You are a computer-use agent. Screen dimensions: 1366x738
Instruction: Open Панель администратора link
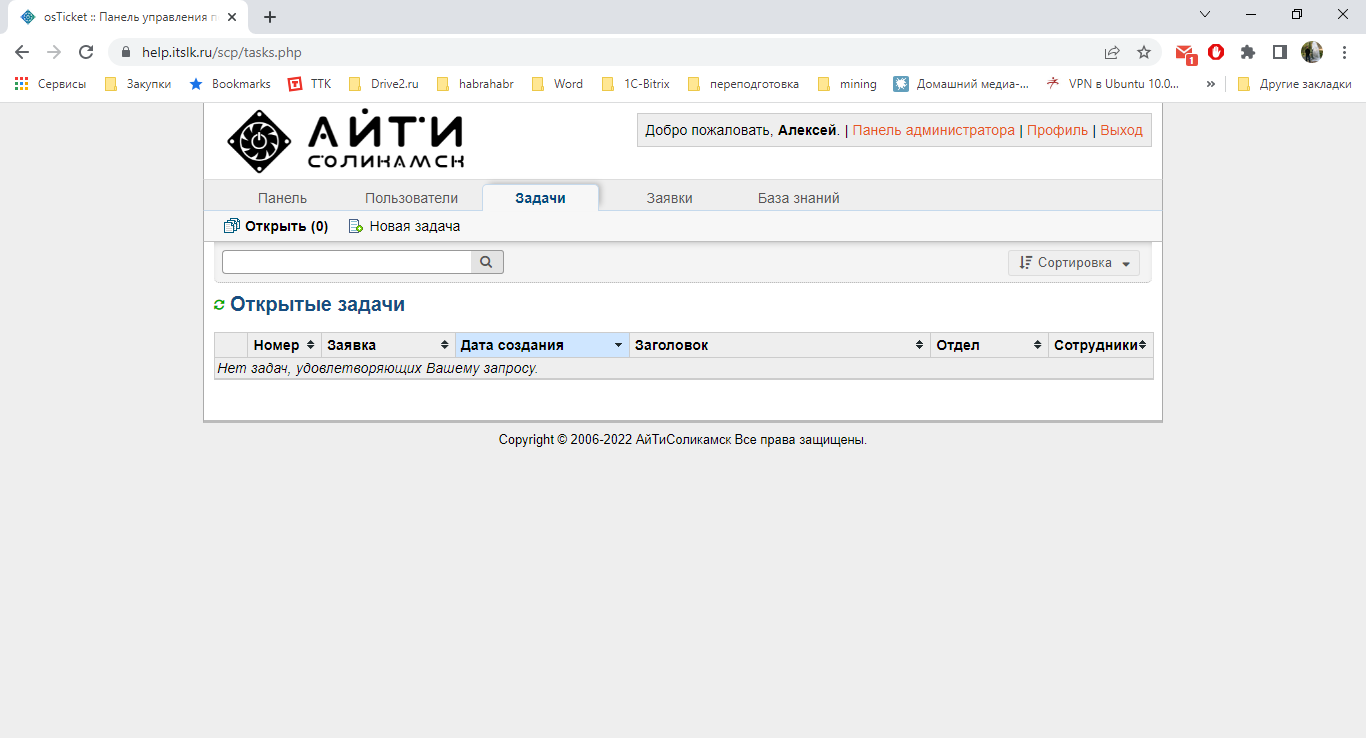click(x=933, y=130)
